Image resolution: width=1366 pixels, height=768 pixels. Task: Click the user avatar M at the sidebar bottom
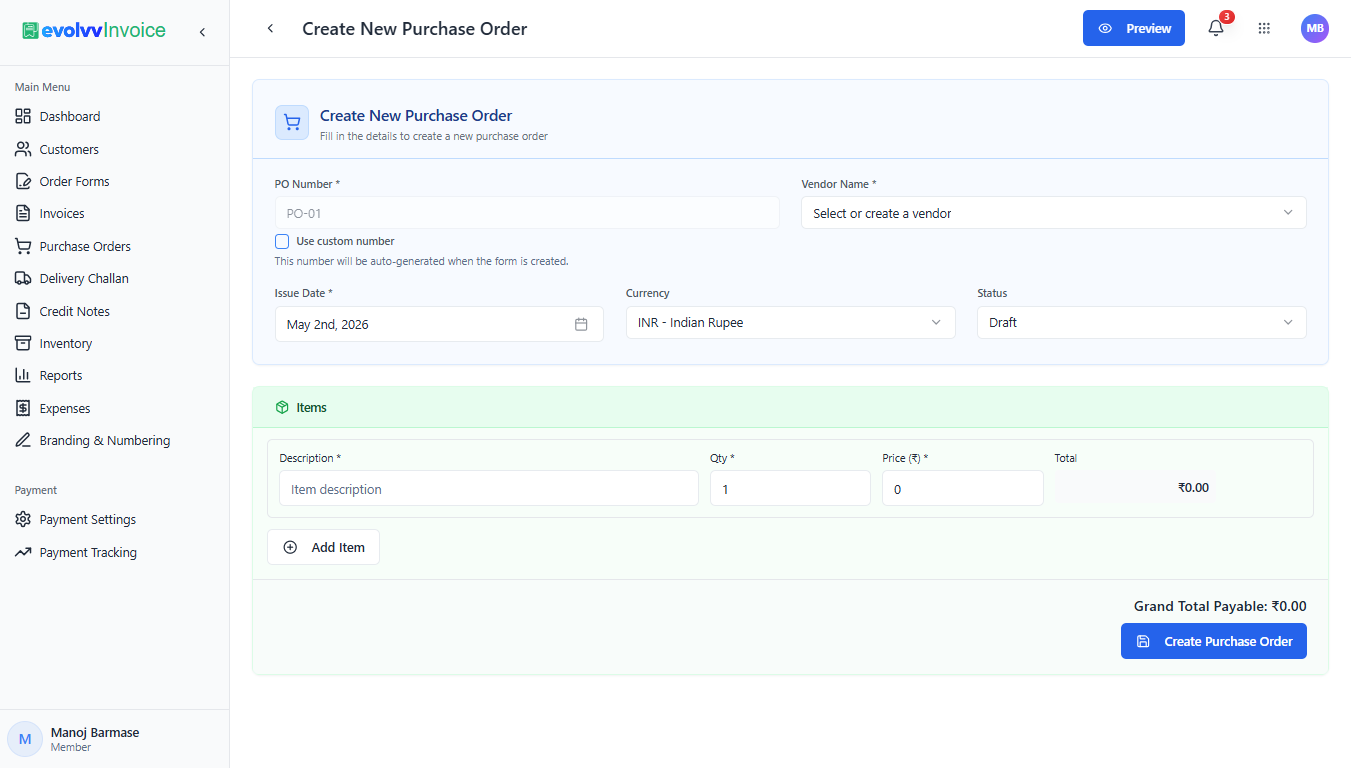coord(25,739)
